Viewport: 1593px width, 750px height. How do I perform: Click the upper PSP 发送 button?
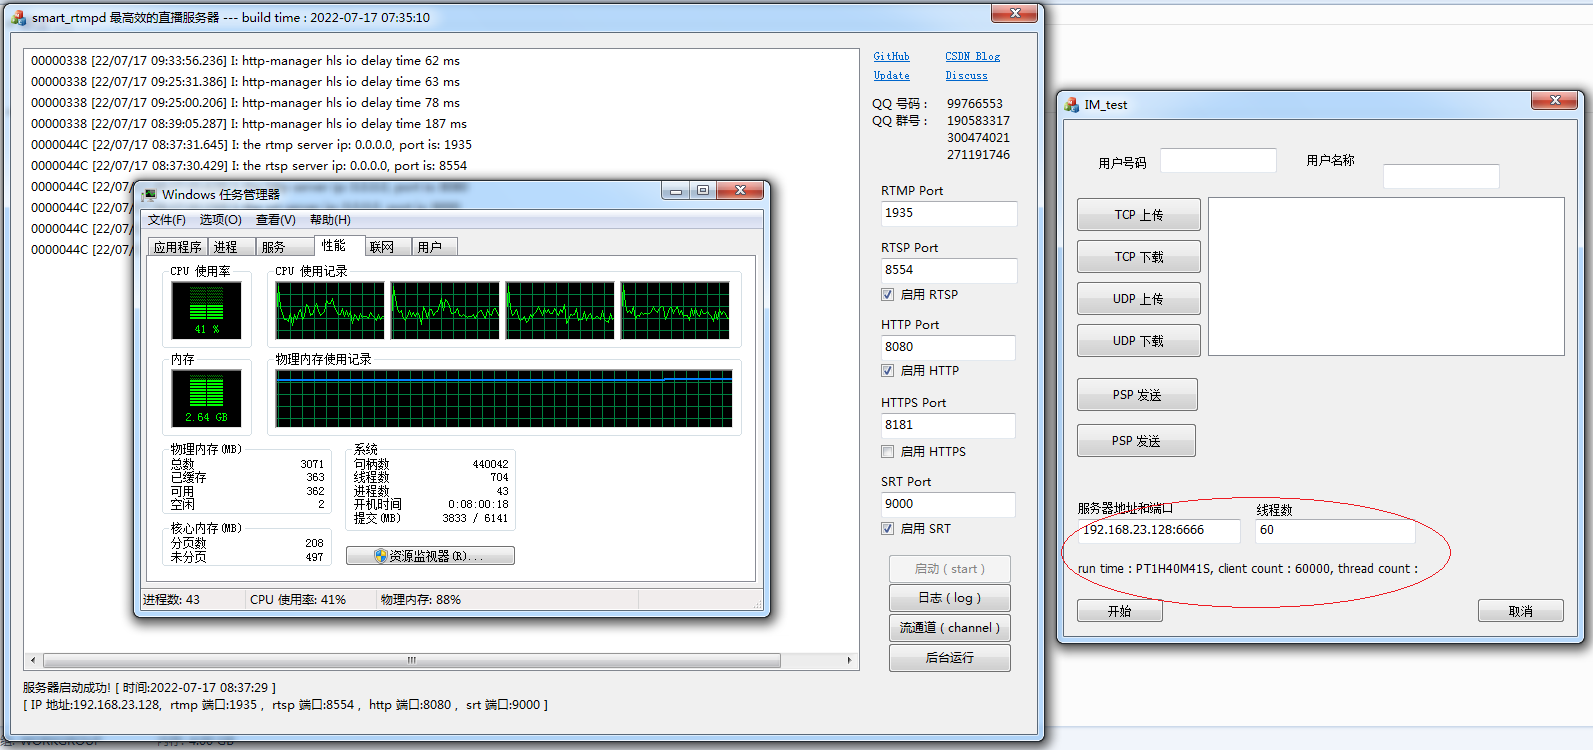pos(1137,395)
